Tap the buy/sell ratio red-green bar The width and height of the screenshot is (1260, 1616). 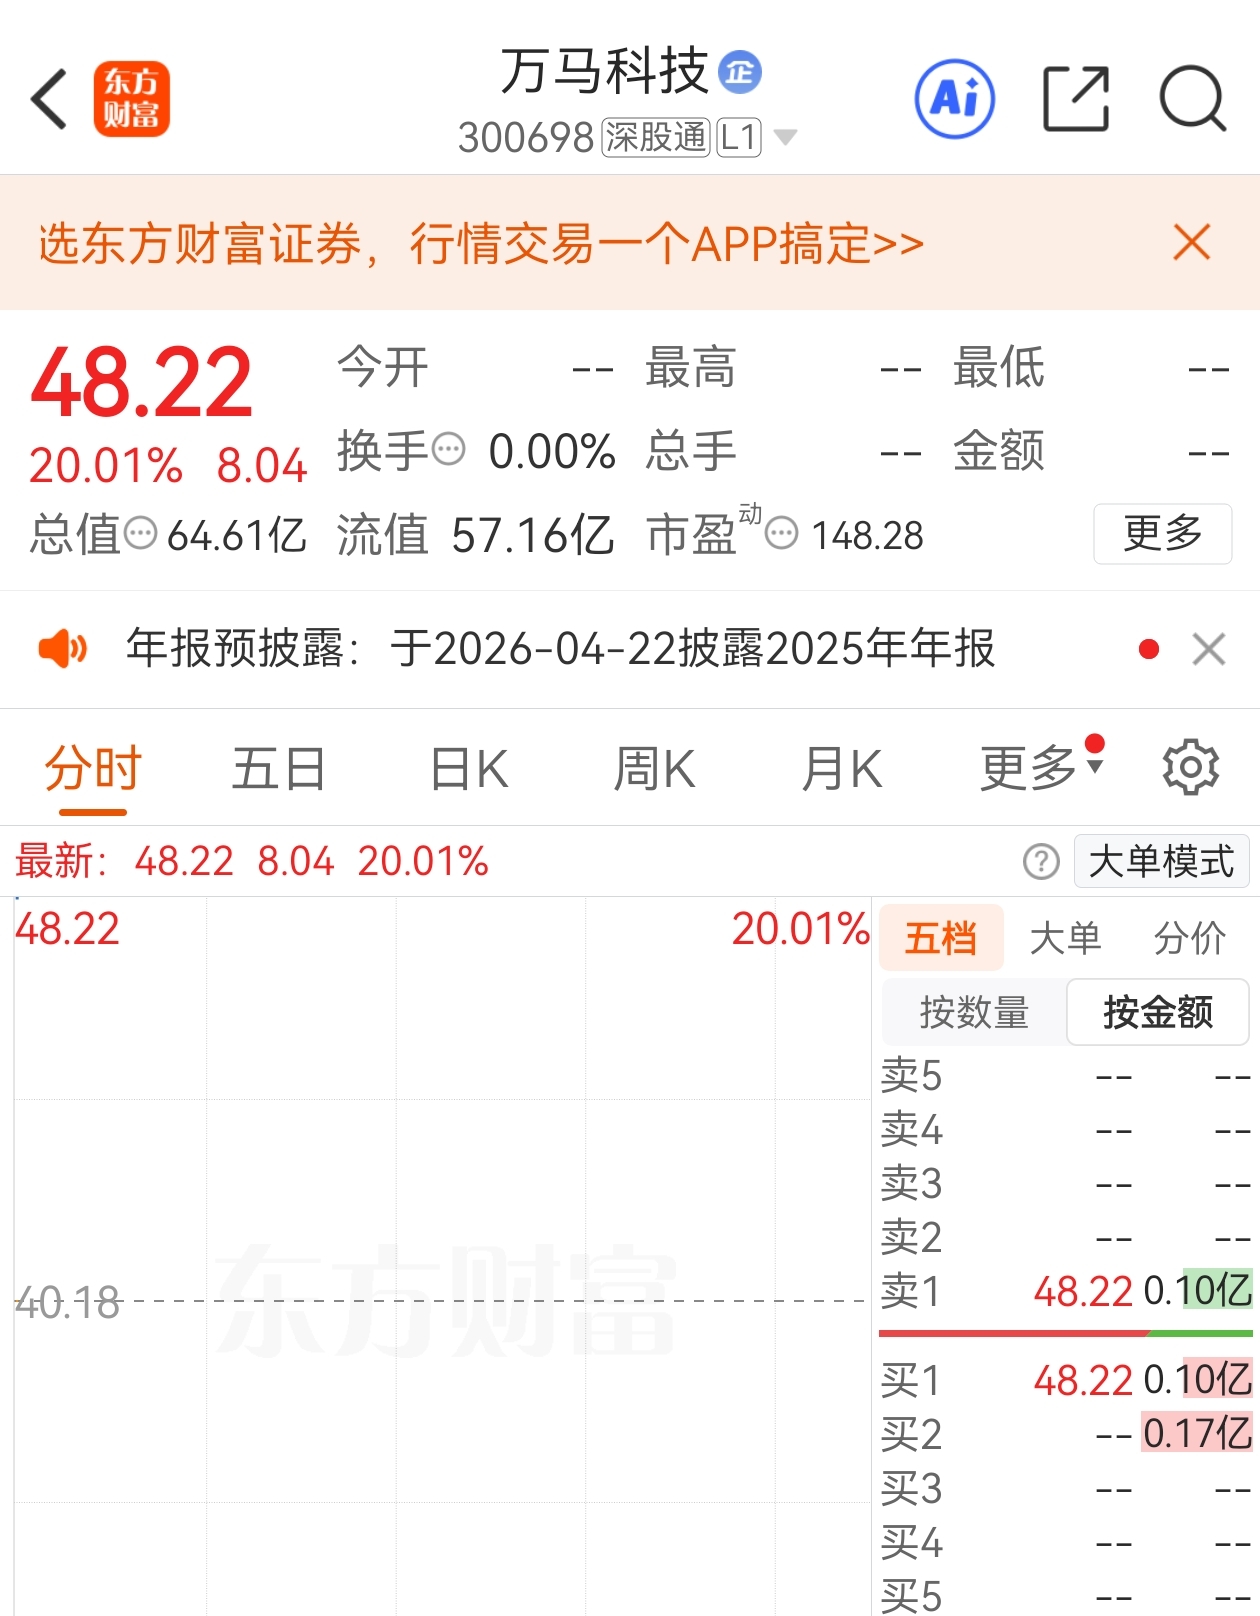pos(1065,1333)
